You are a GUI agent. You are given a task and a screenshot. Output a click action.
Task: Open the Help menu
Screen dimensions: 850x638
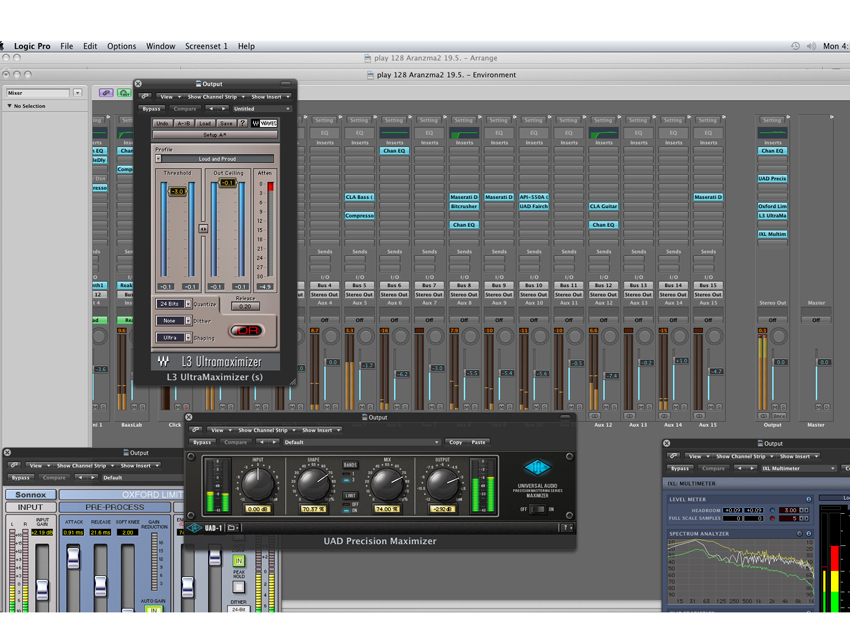[x=246, y=46]
